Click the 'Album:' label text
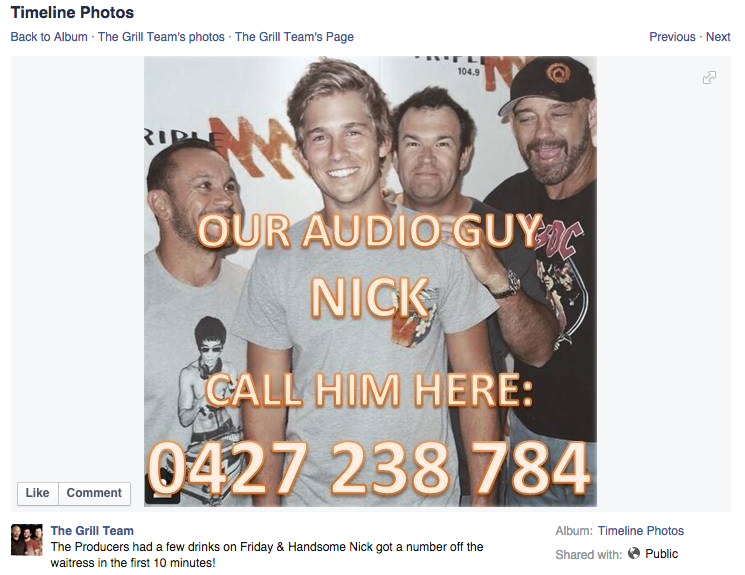Screen dimensions: 745x575 tap(574, 530)
